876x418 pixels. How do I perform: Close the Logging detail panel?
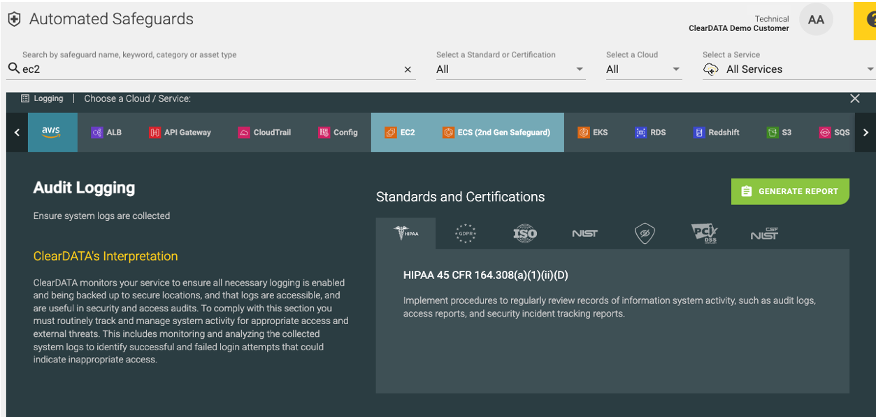(x=854, y=98)
